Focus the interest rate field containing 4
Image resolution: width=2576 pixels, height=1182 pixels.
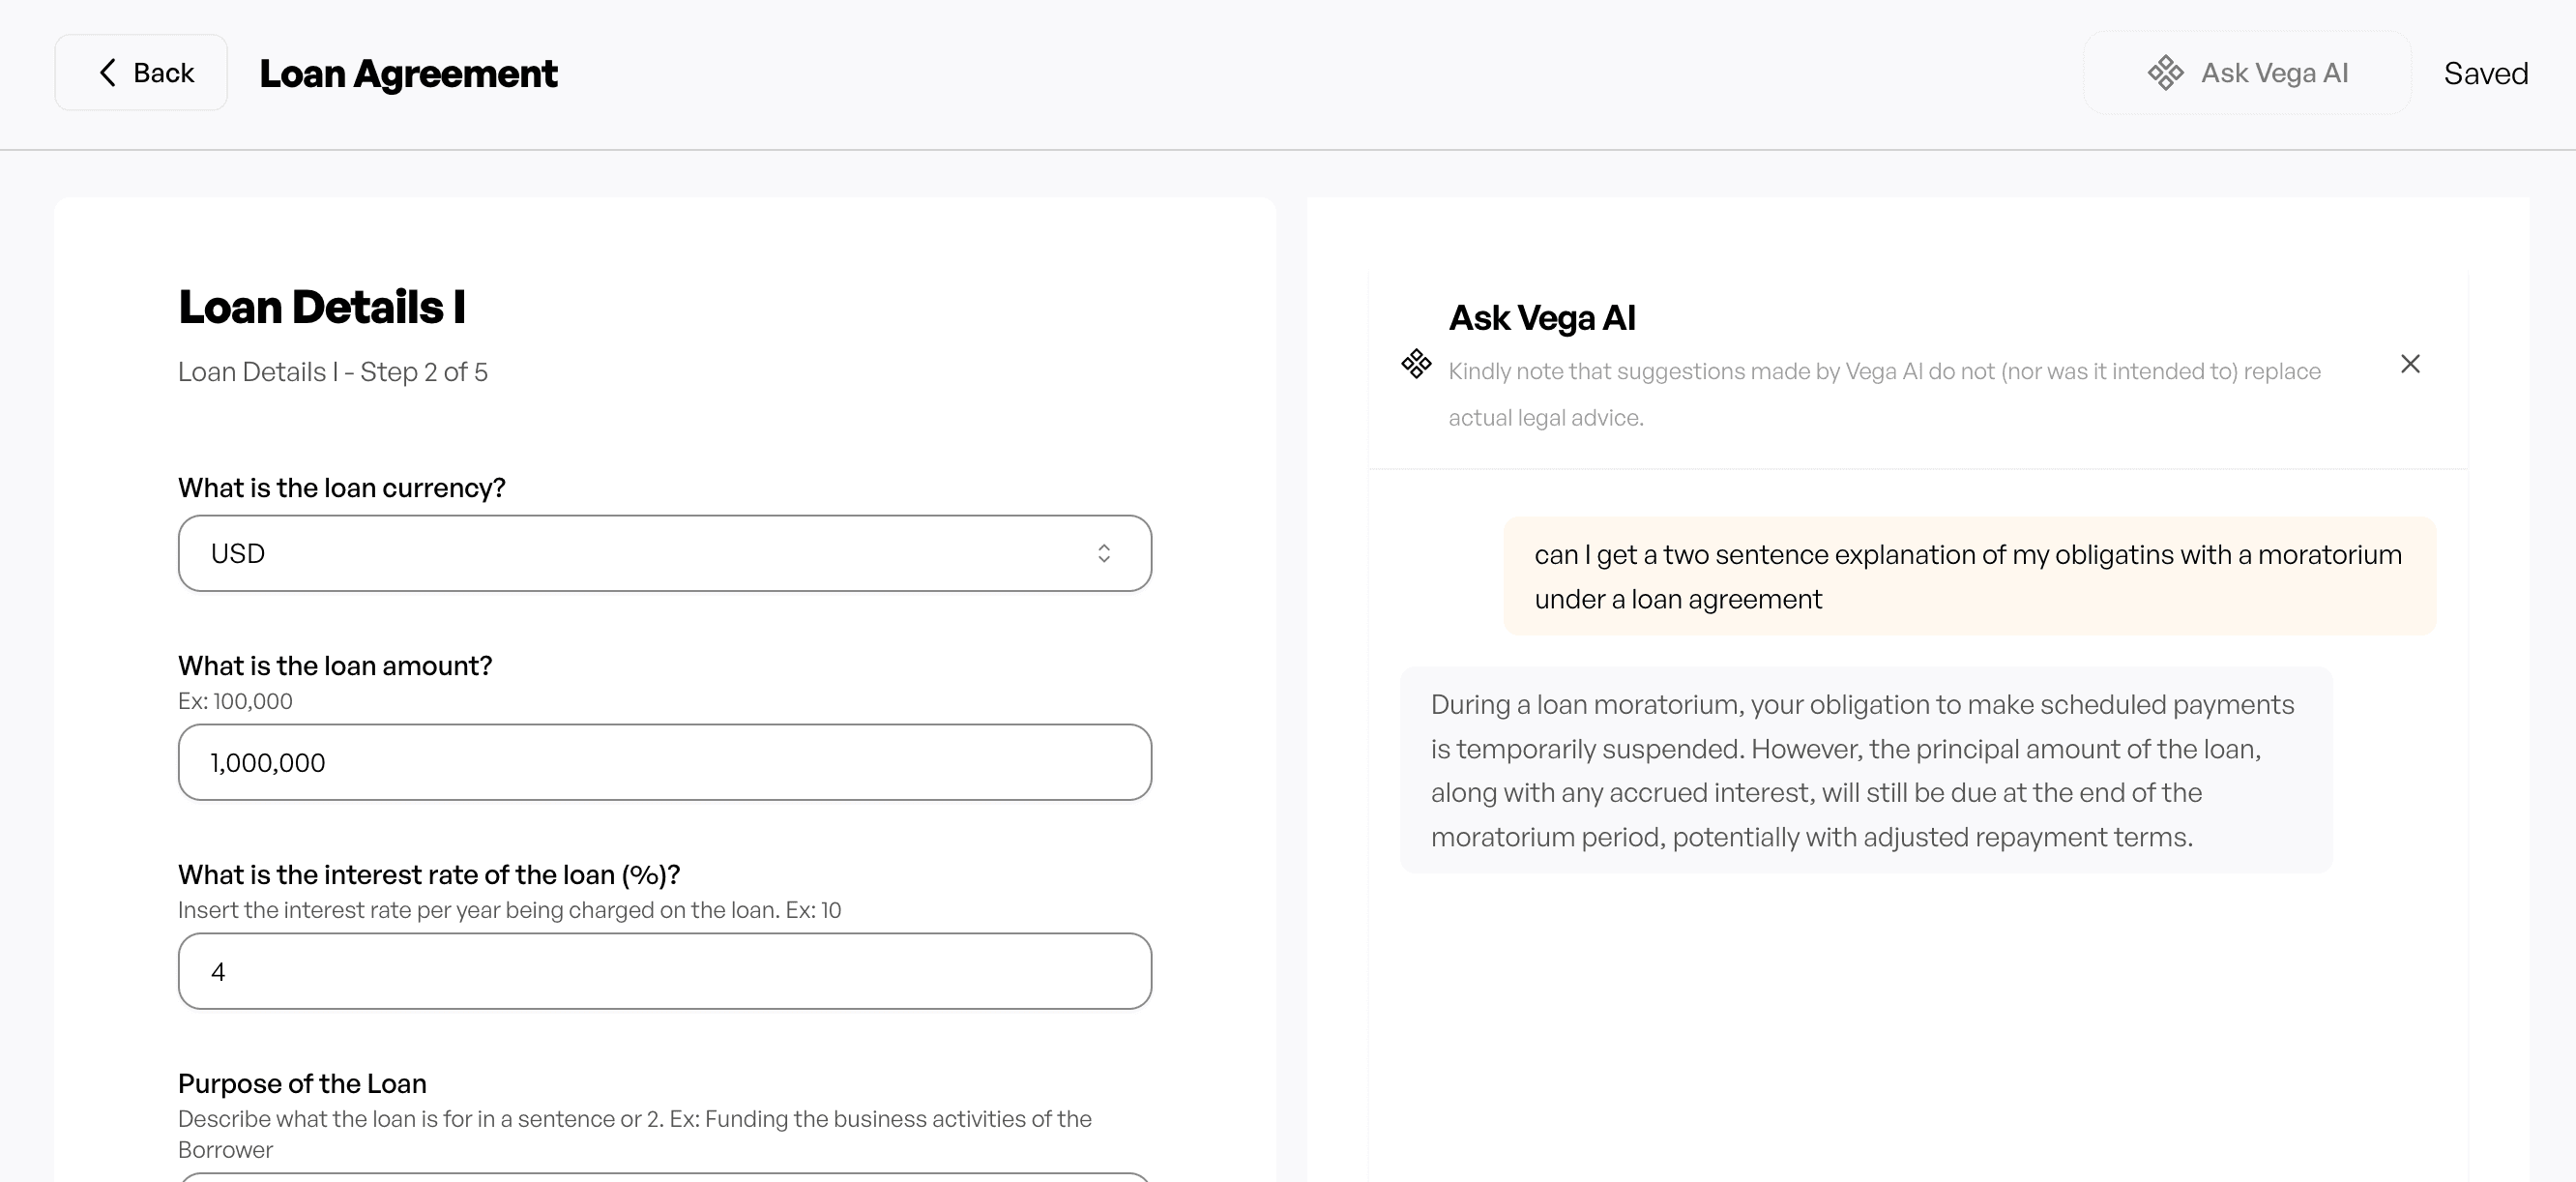coord(665,971)
